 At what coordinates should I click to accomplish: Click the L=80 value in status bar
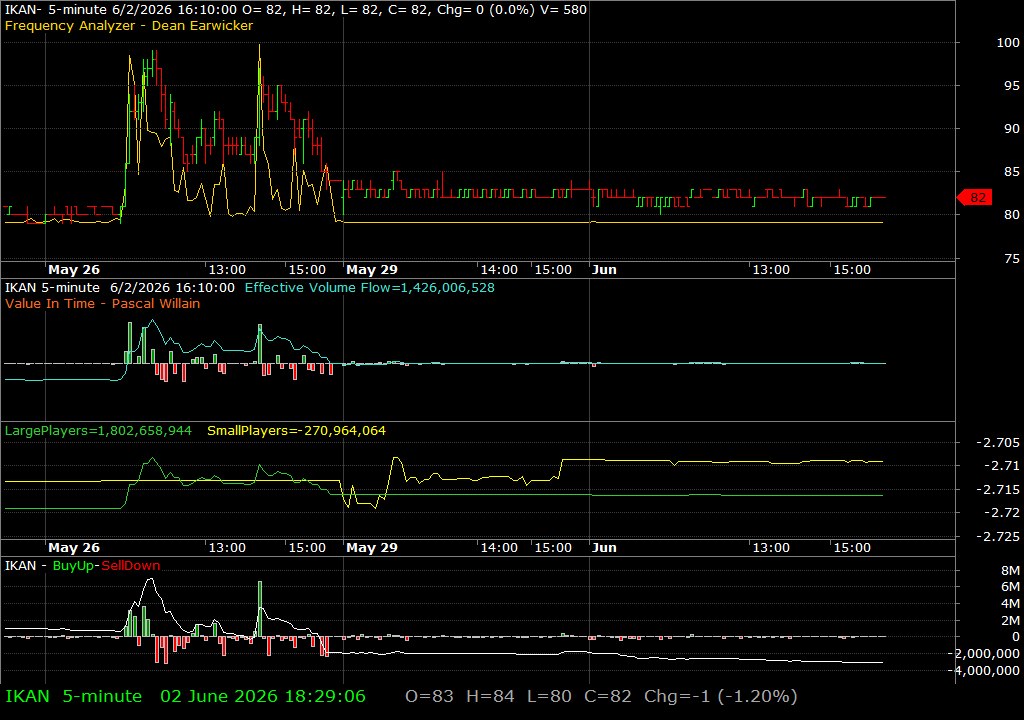pyautogui.click(x=549, y=696)
